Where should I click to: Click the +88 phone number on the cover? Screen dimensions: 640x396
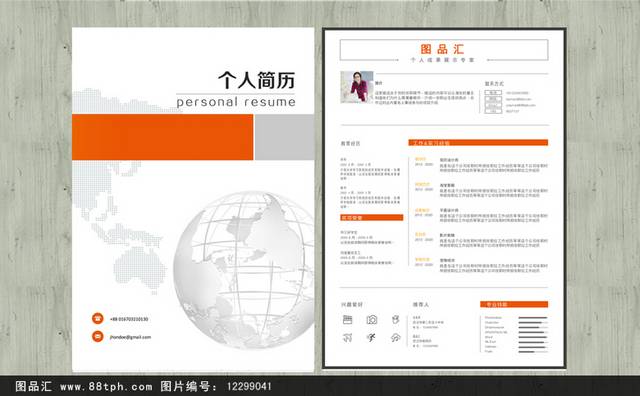tap(129, 319)
